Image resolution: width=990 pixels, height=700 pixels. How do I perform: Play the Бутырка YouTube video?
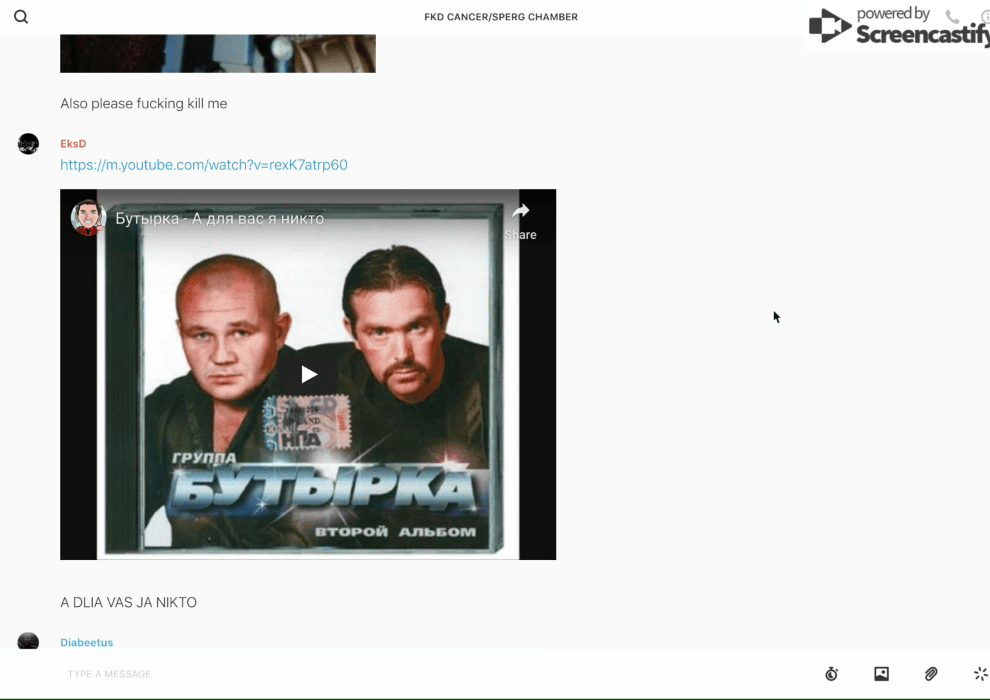click(x=309, y=374)
